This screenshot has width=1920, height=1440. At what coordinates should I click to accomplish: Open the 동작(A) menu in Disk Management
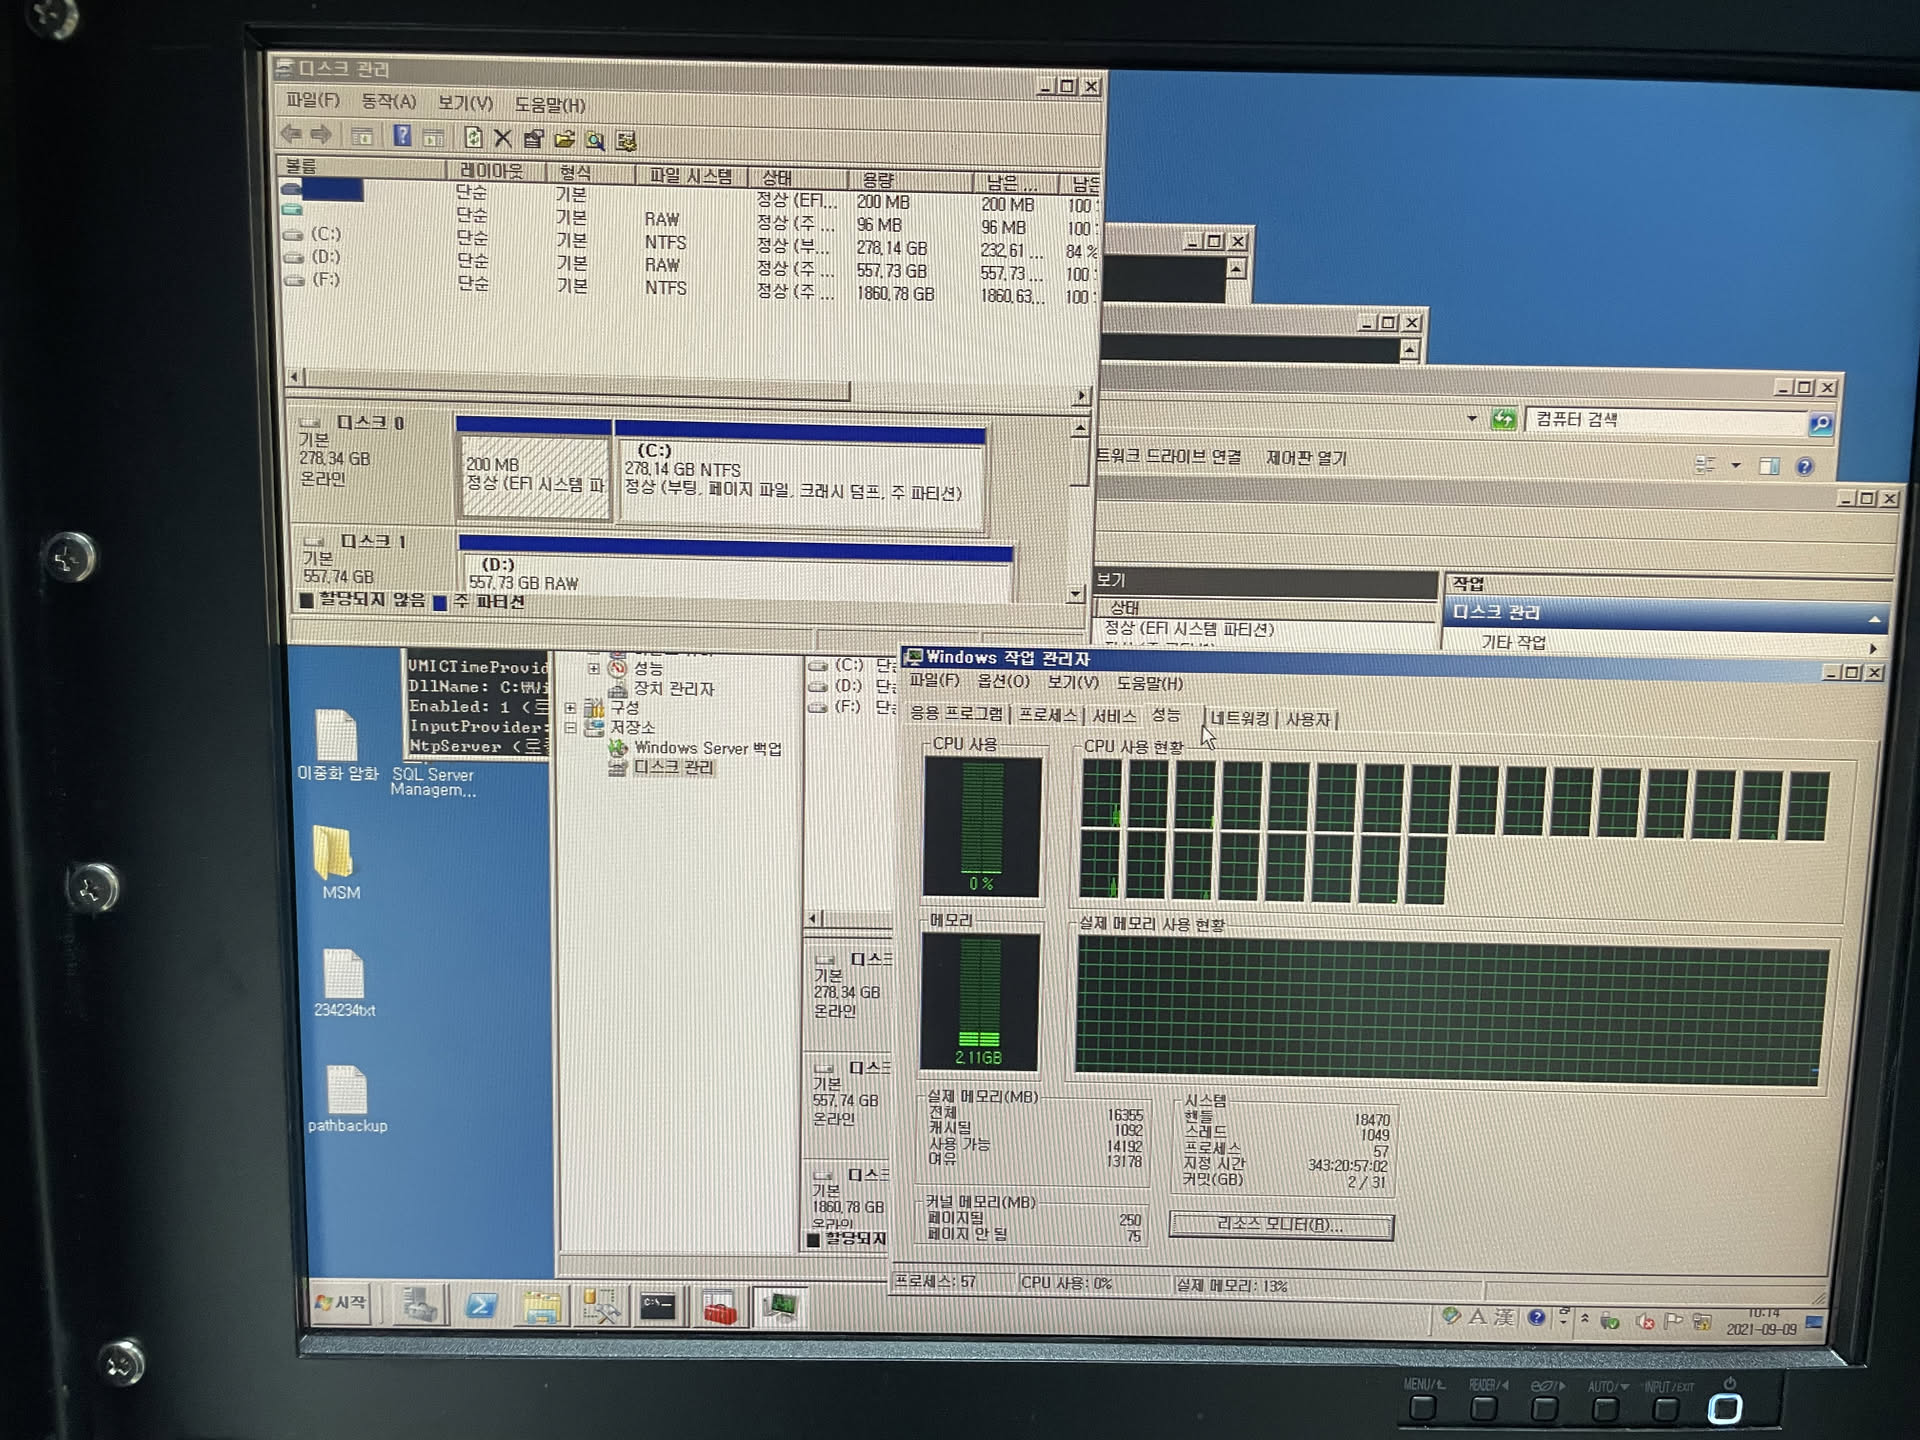[388, 102]
